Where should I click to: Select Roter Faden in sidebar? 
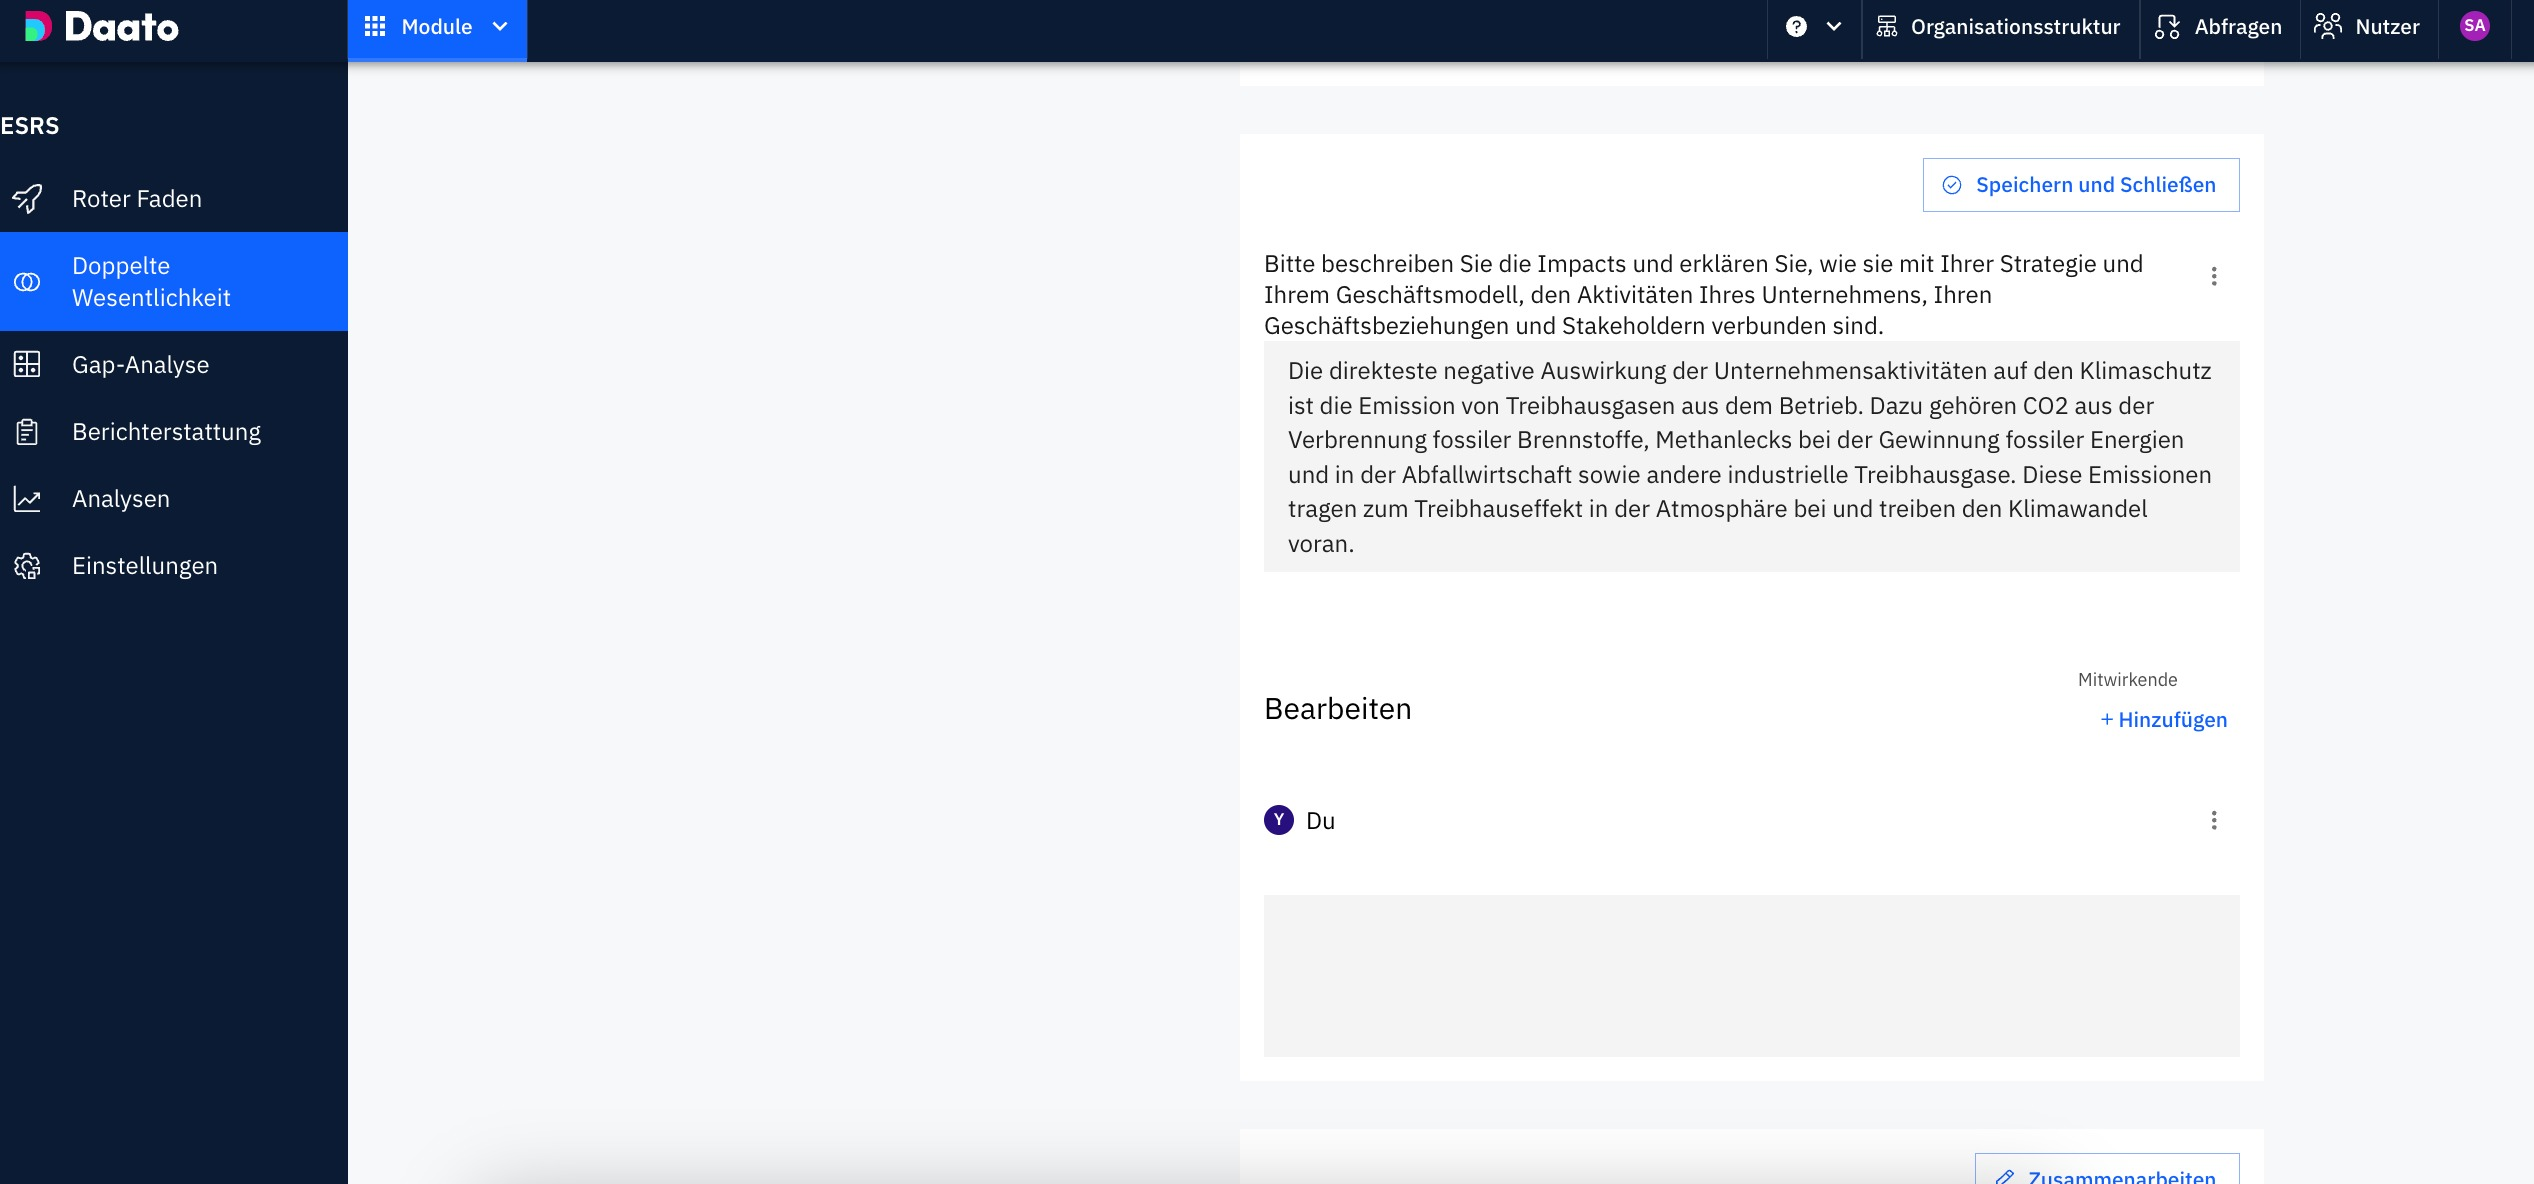tap(137, 199)
